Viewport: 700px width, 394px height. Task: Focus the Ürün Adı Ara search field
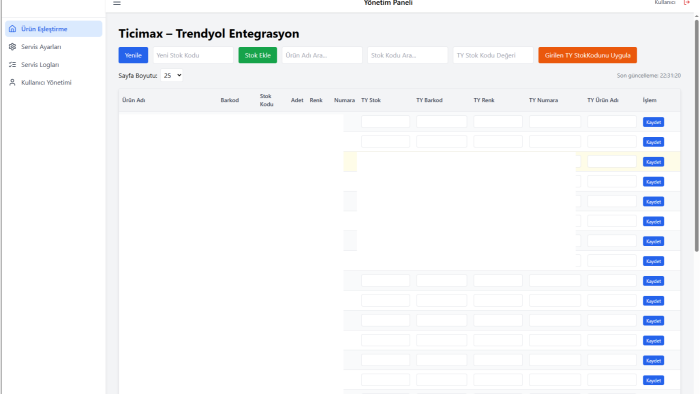click(322, 55)
